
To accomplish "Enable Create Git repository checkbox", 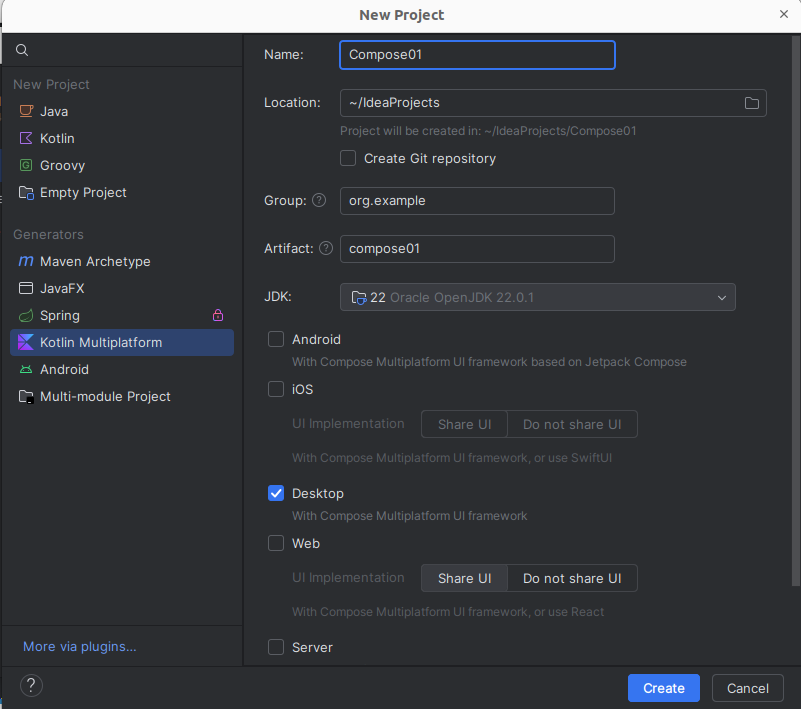I will coord(348,158).
